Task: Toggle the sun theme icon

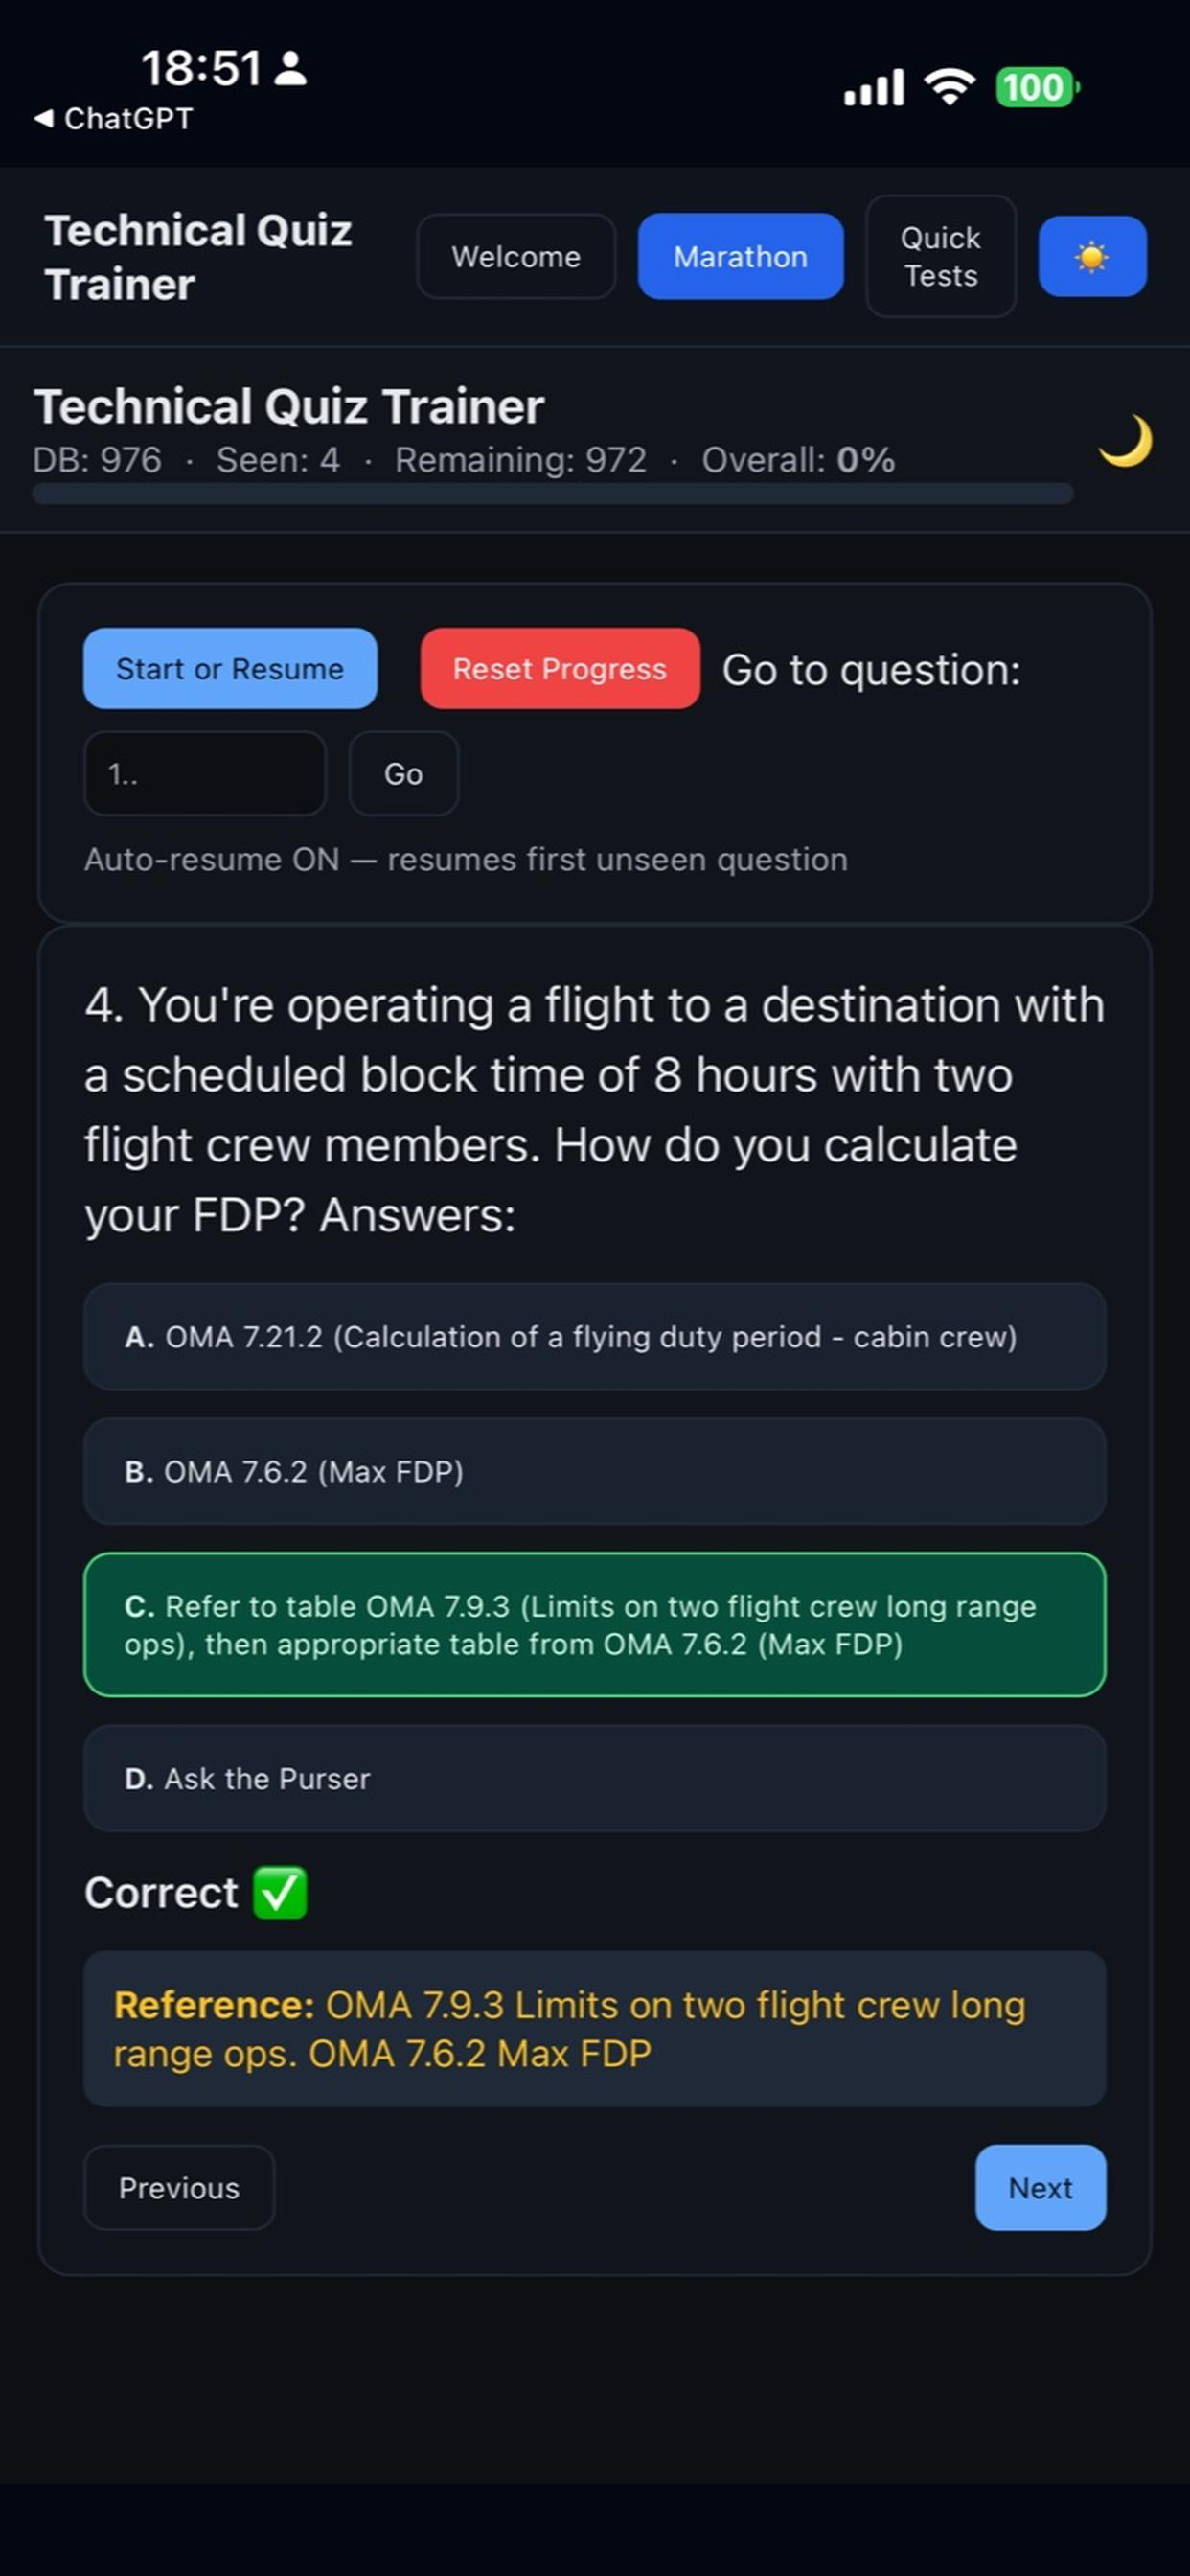Action: pyautogui.click(x=1092, y=256)
